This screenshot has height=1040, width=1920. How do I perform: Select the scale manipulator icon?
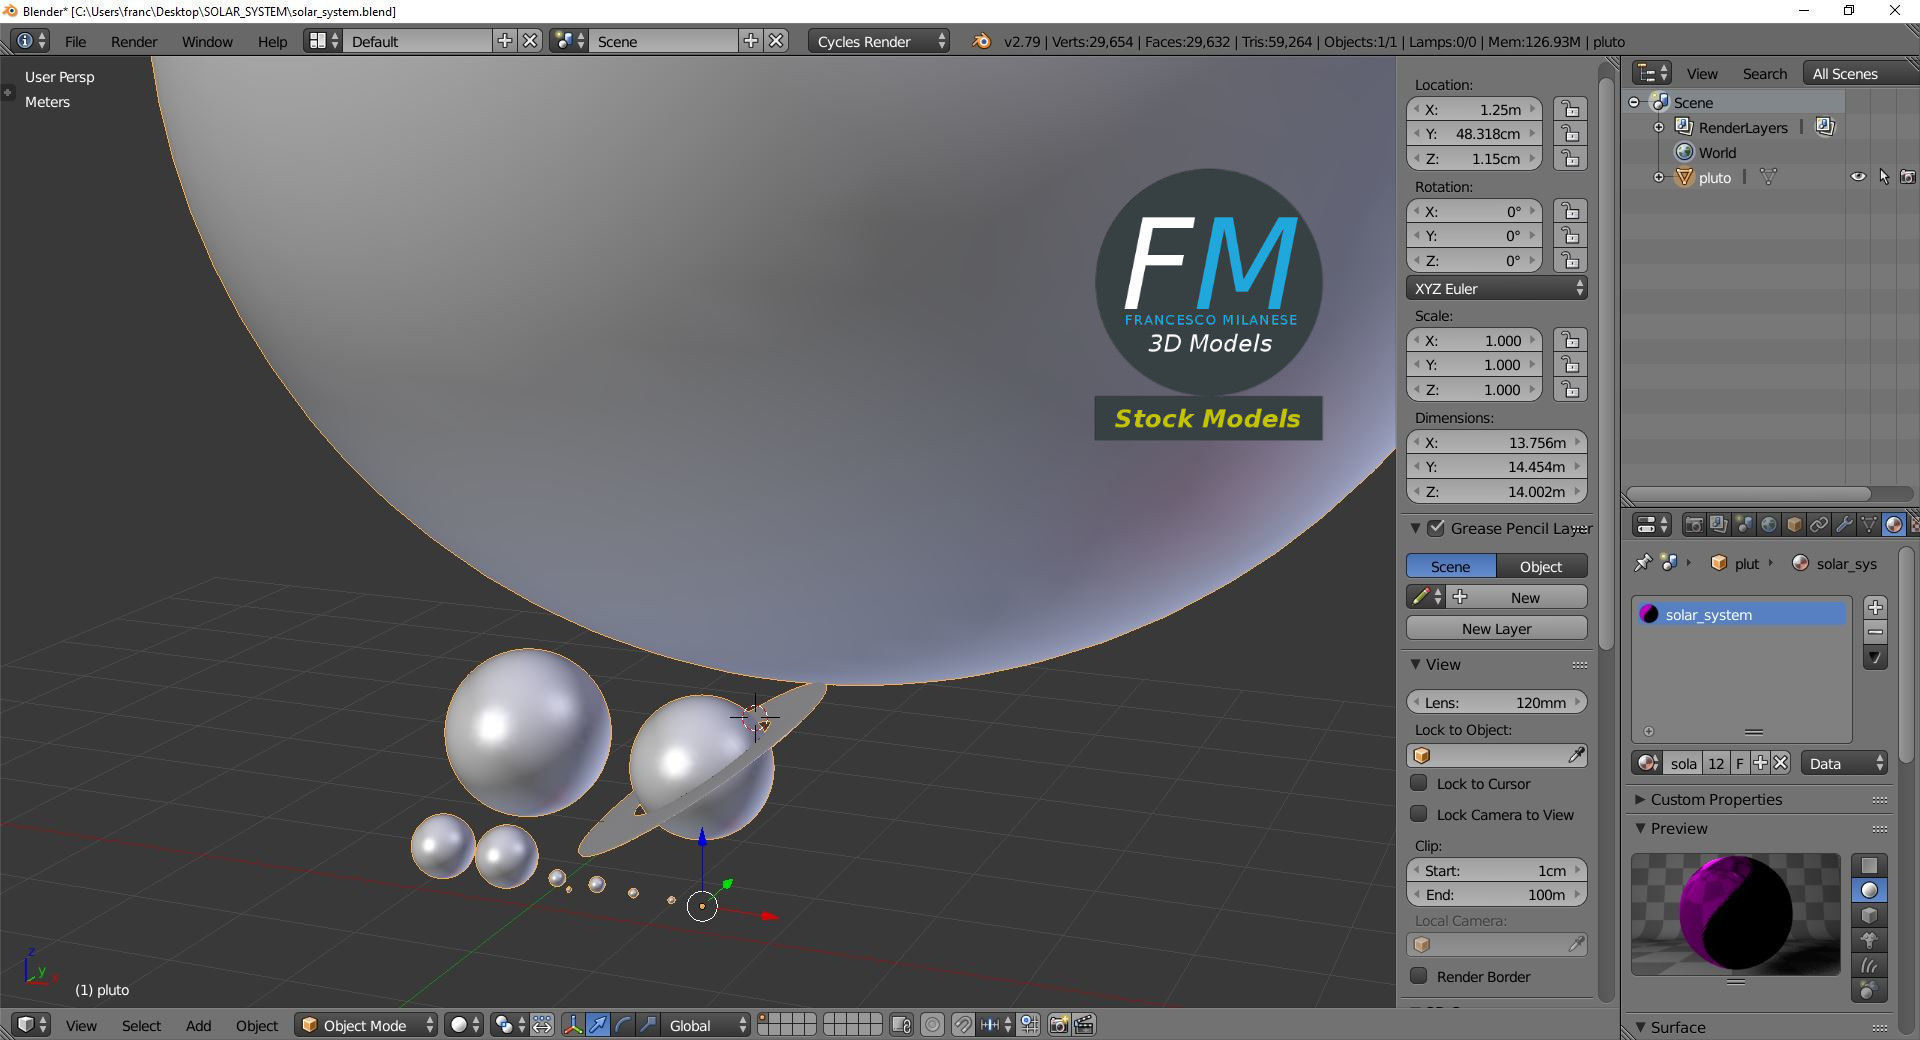[x=648, y=1025]
